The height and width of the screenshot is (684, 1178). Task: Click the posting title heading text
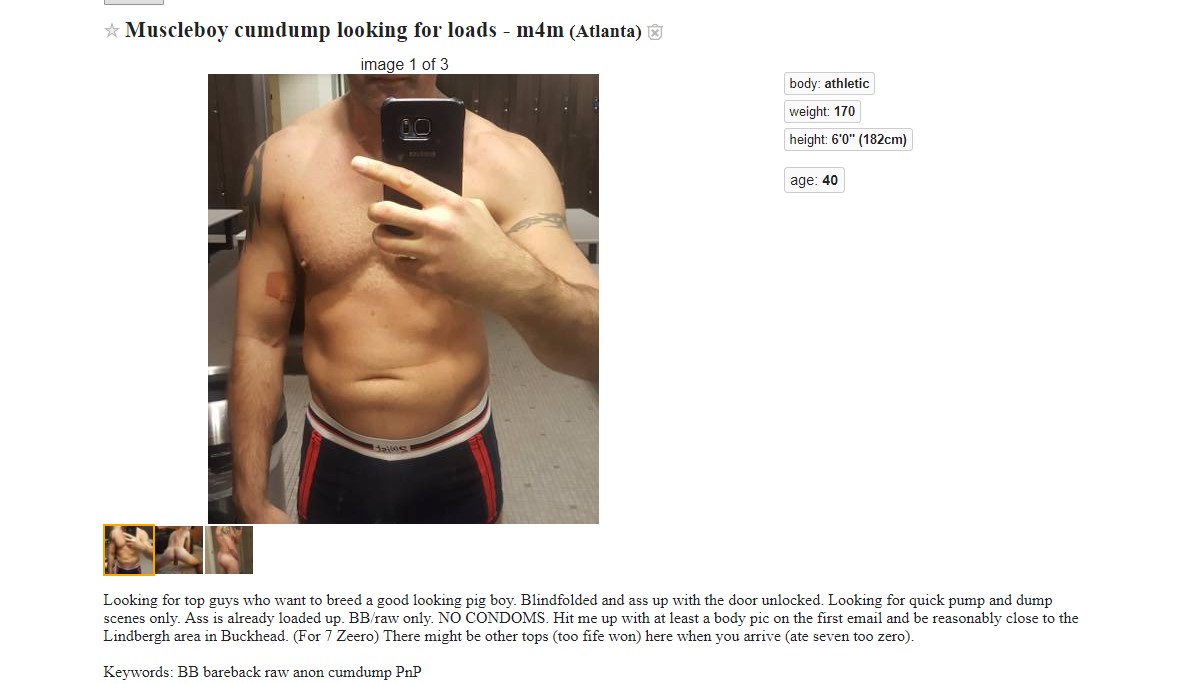(x=310, y=30)
